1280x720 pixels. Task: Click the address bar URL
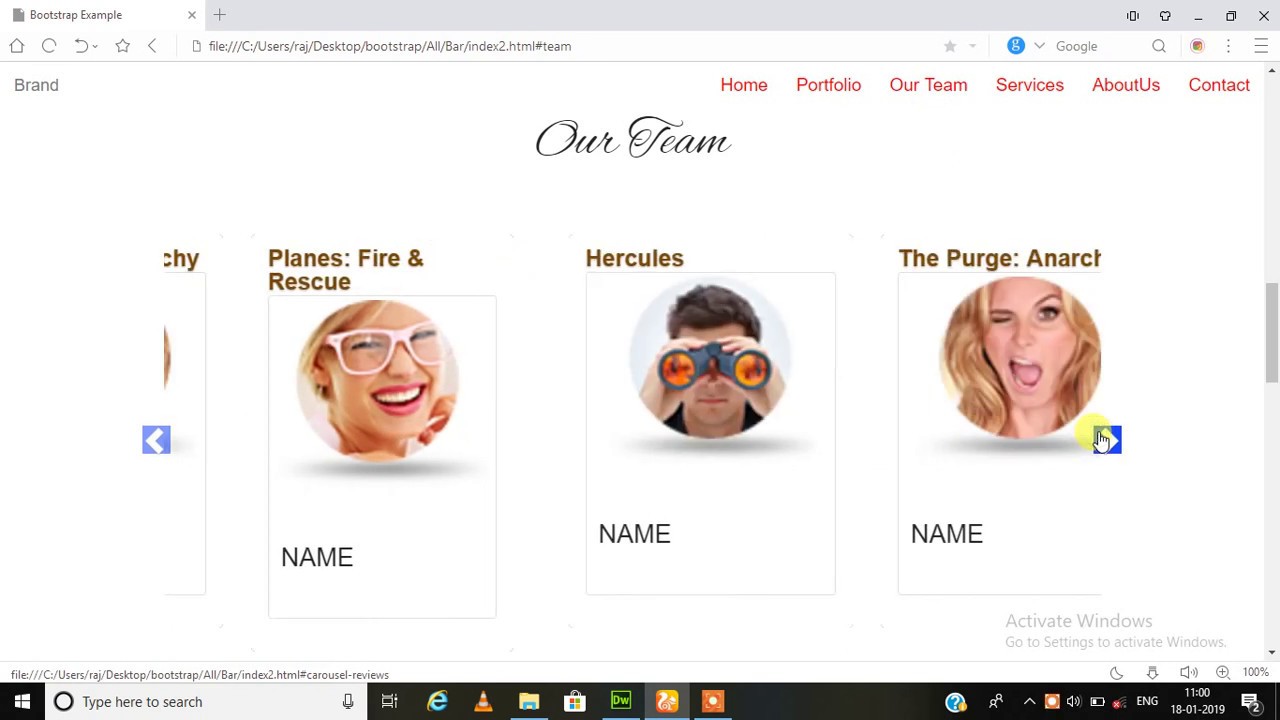(390, 46)
